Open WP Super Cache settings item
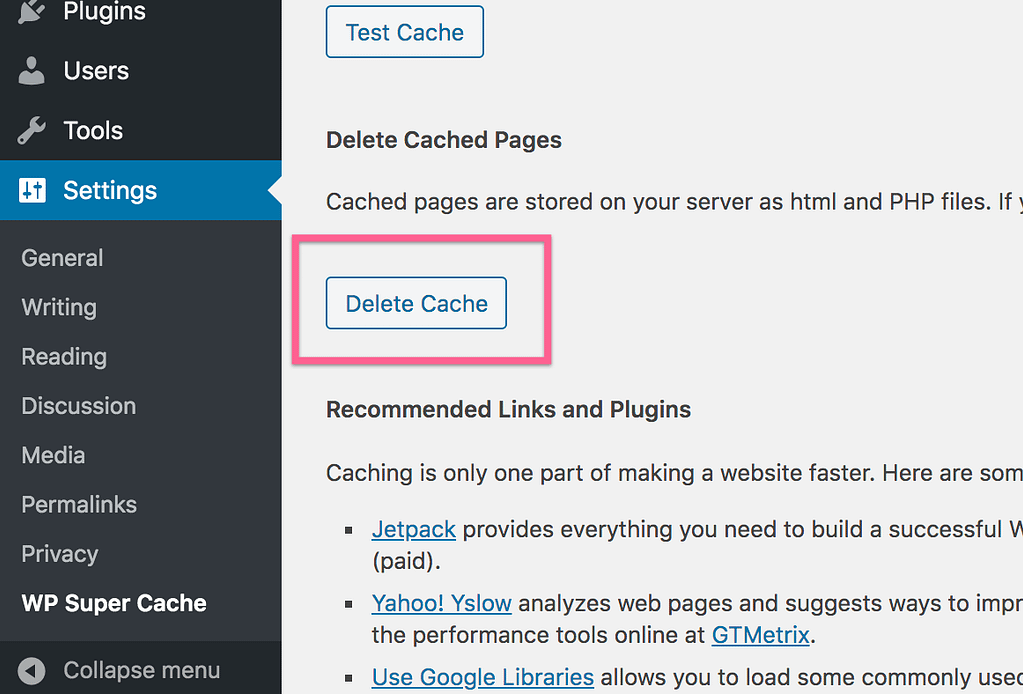1023x694 pixels. [114, 603]
